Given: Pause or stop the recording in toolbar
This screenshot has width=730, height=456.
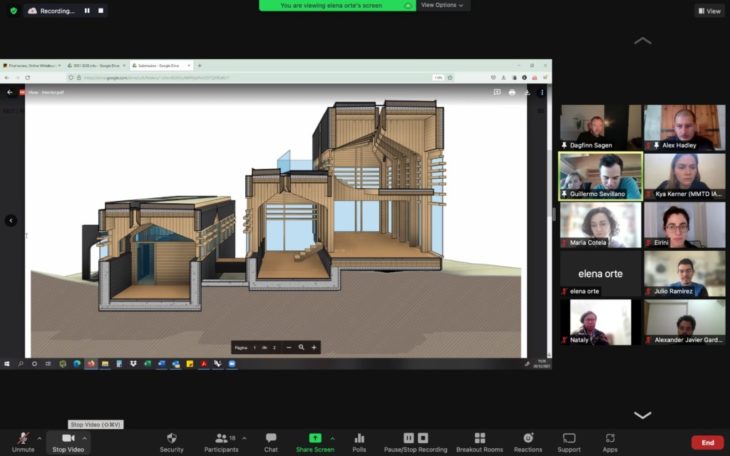Looking at the screenshot, I should click(x=416, y=440).
